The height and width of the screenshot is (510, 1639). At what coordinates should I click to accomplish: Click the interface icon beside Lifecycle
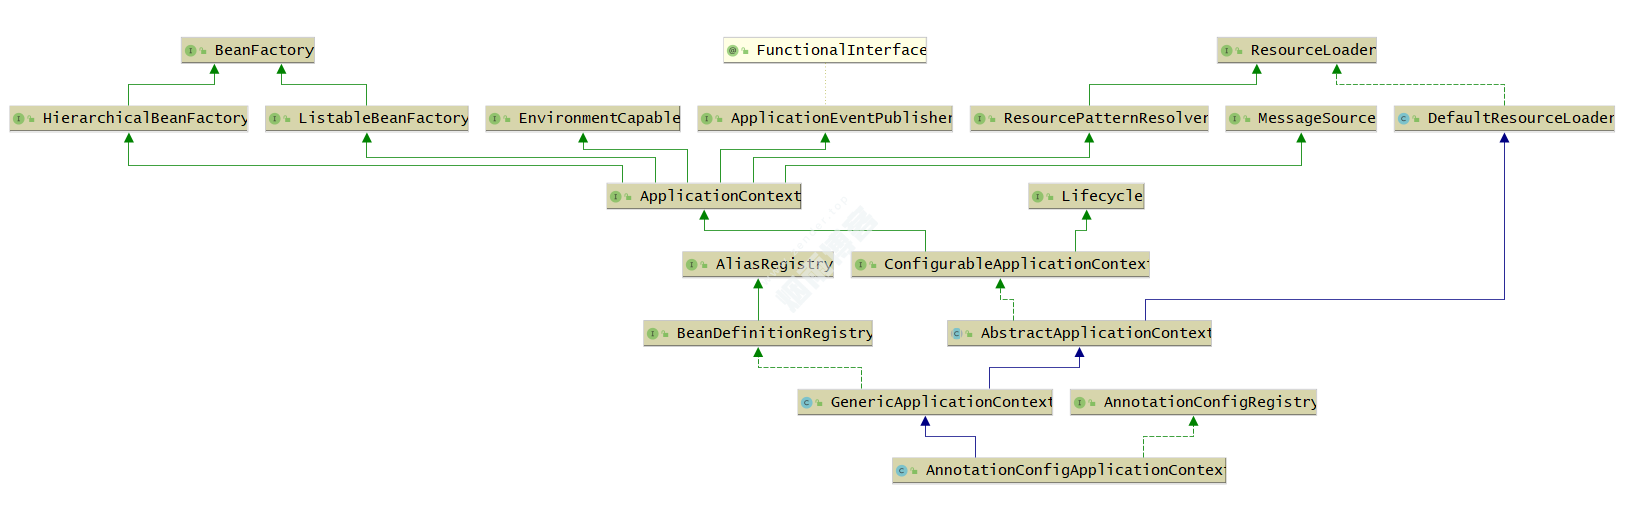pyautogui.click(x=1038, y=196)
